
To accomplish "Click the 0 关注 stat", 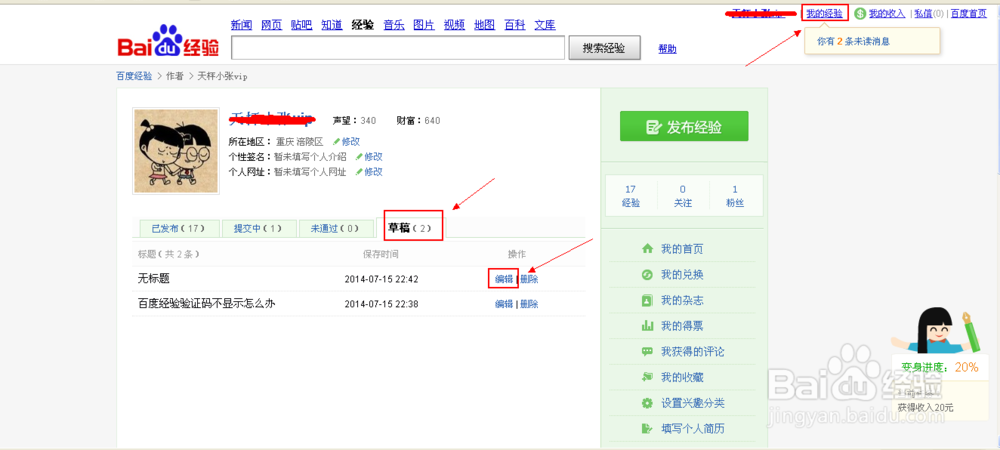I will point(683,196).
